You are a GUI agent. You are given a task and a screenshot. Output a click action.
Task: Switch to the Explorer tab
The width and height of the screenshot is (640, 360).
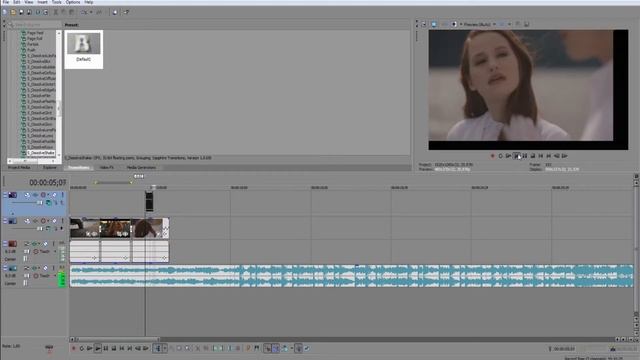click(x=50, y=168)
